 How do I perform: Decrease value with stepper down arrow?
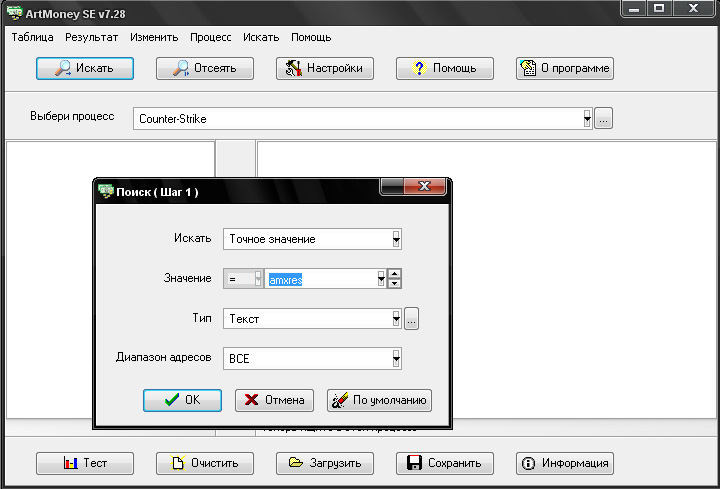(x=394, y=283)
